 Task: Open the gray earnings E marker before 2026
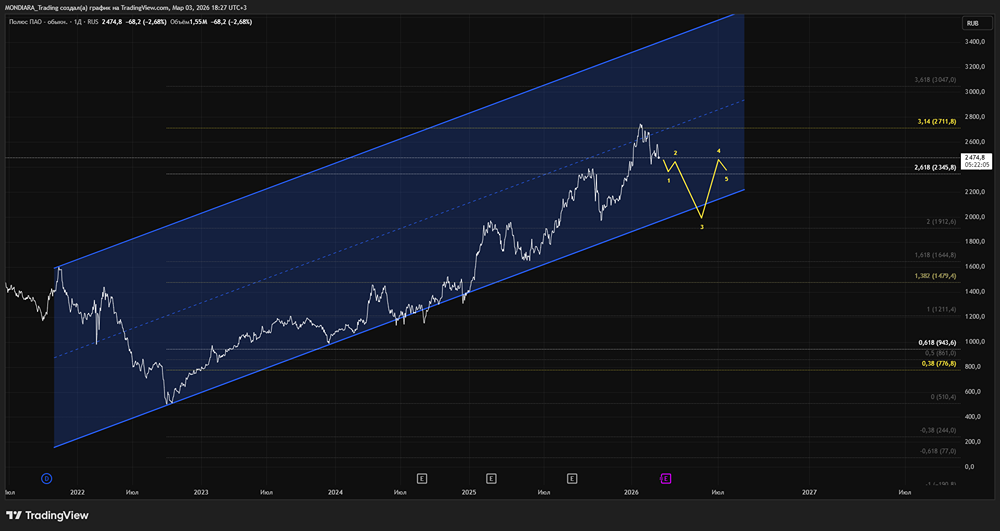click(x=572, y=478)
